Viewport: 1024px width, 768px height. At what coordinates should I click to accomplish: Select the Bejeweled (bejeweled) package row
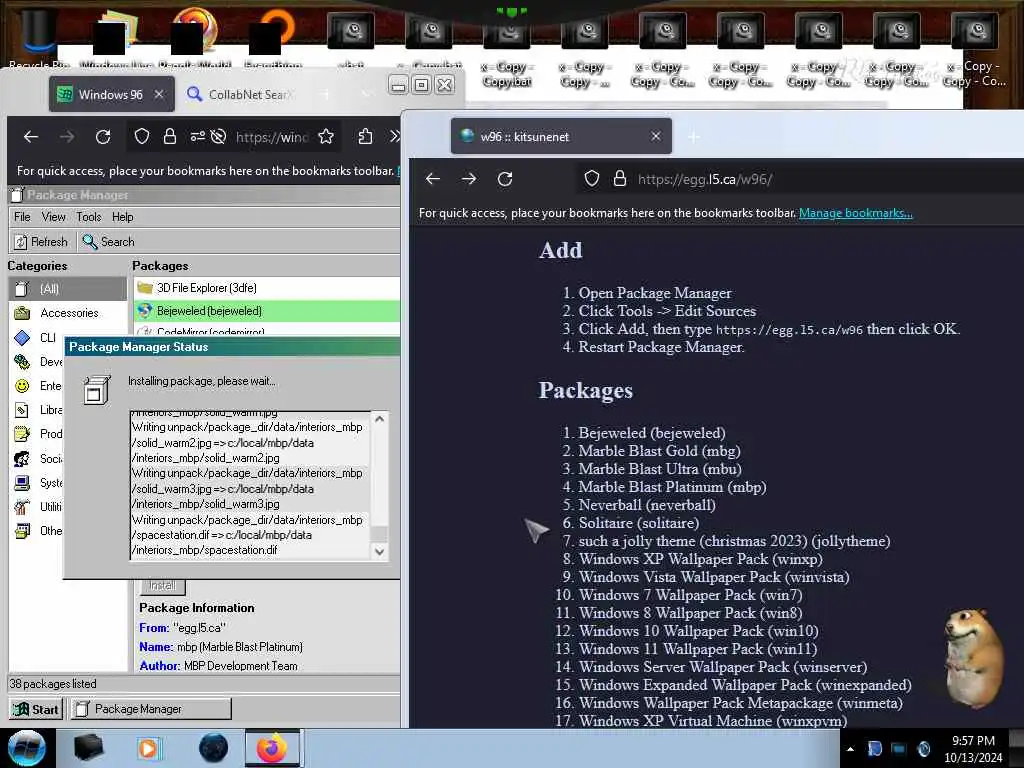tap(266, 311)
